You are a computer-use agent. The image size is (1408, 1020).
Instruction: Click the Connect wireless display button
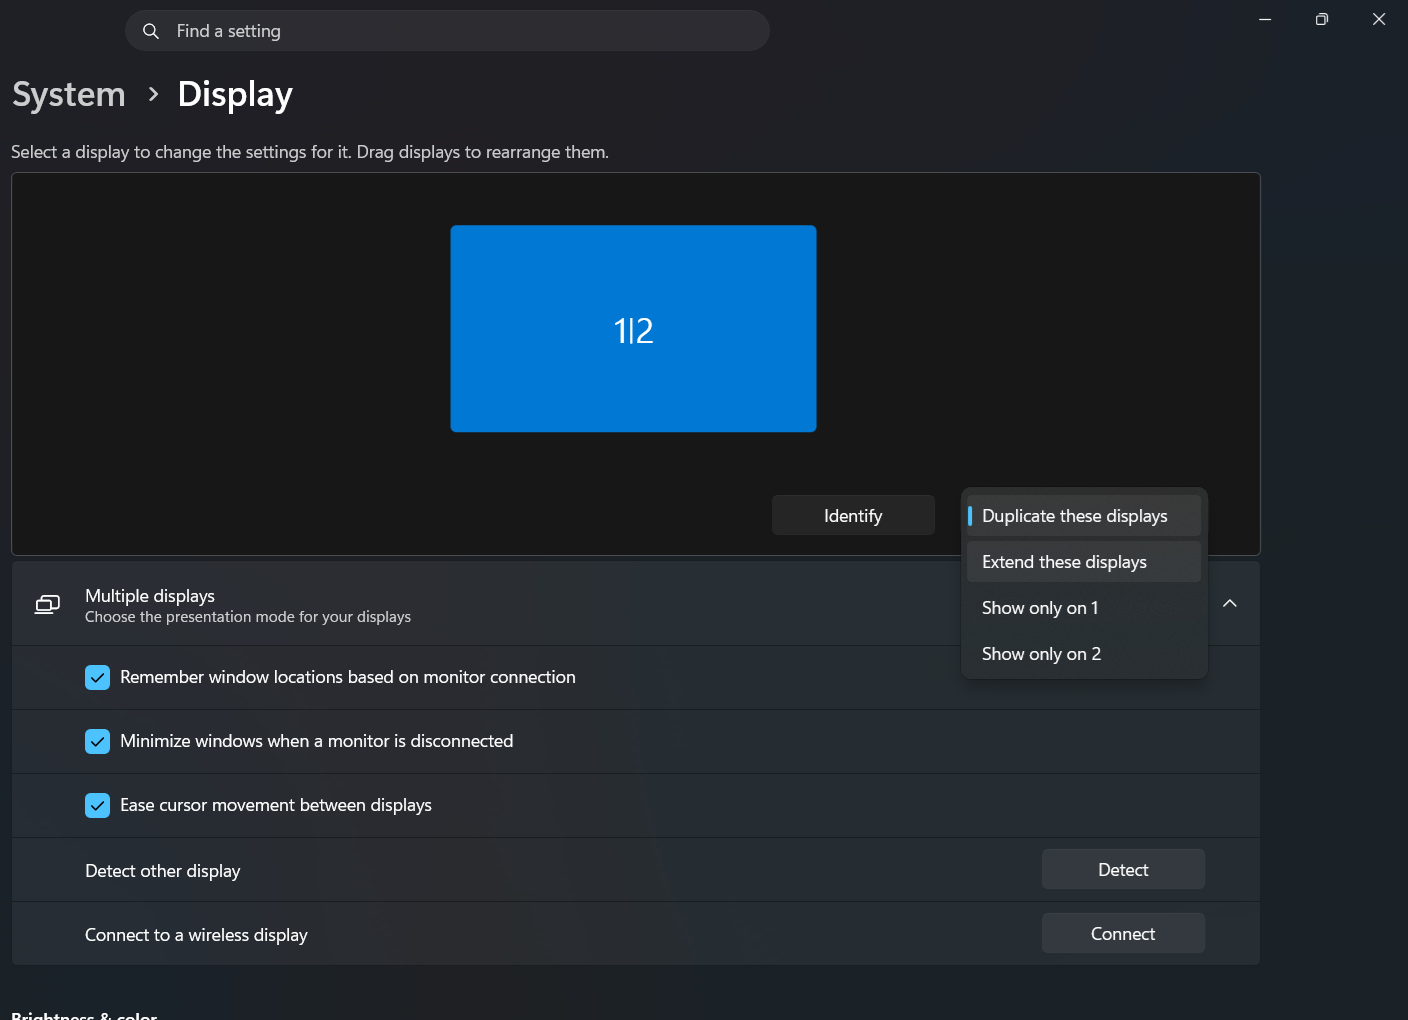click(x=1123, y=933)
